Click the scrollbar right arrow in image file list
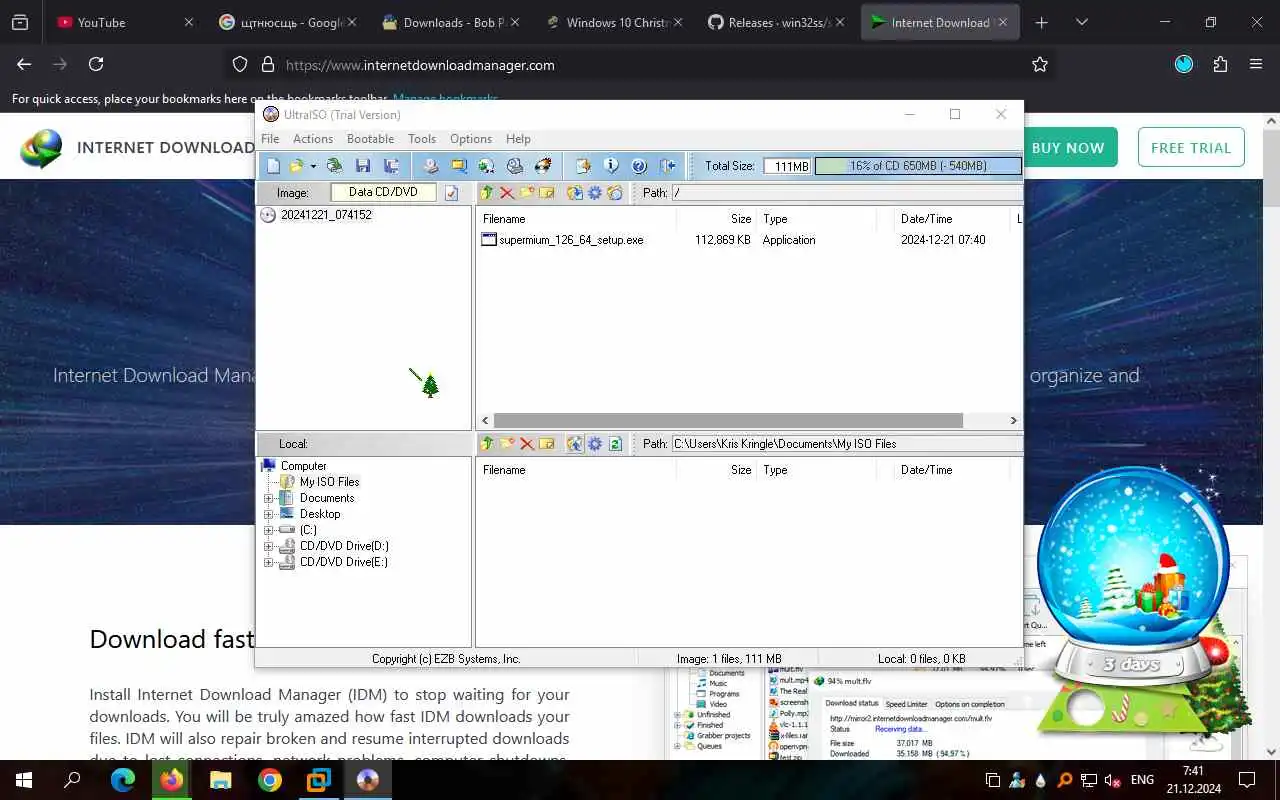This screenshot has height=800, width=1280. pyautogui.click(x=1012, y=421)
